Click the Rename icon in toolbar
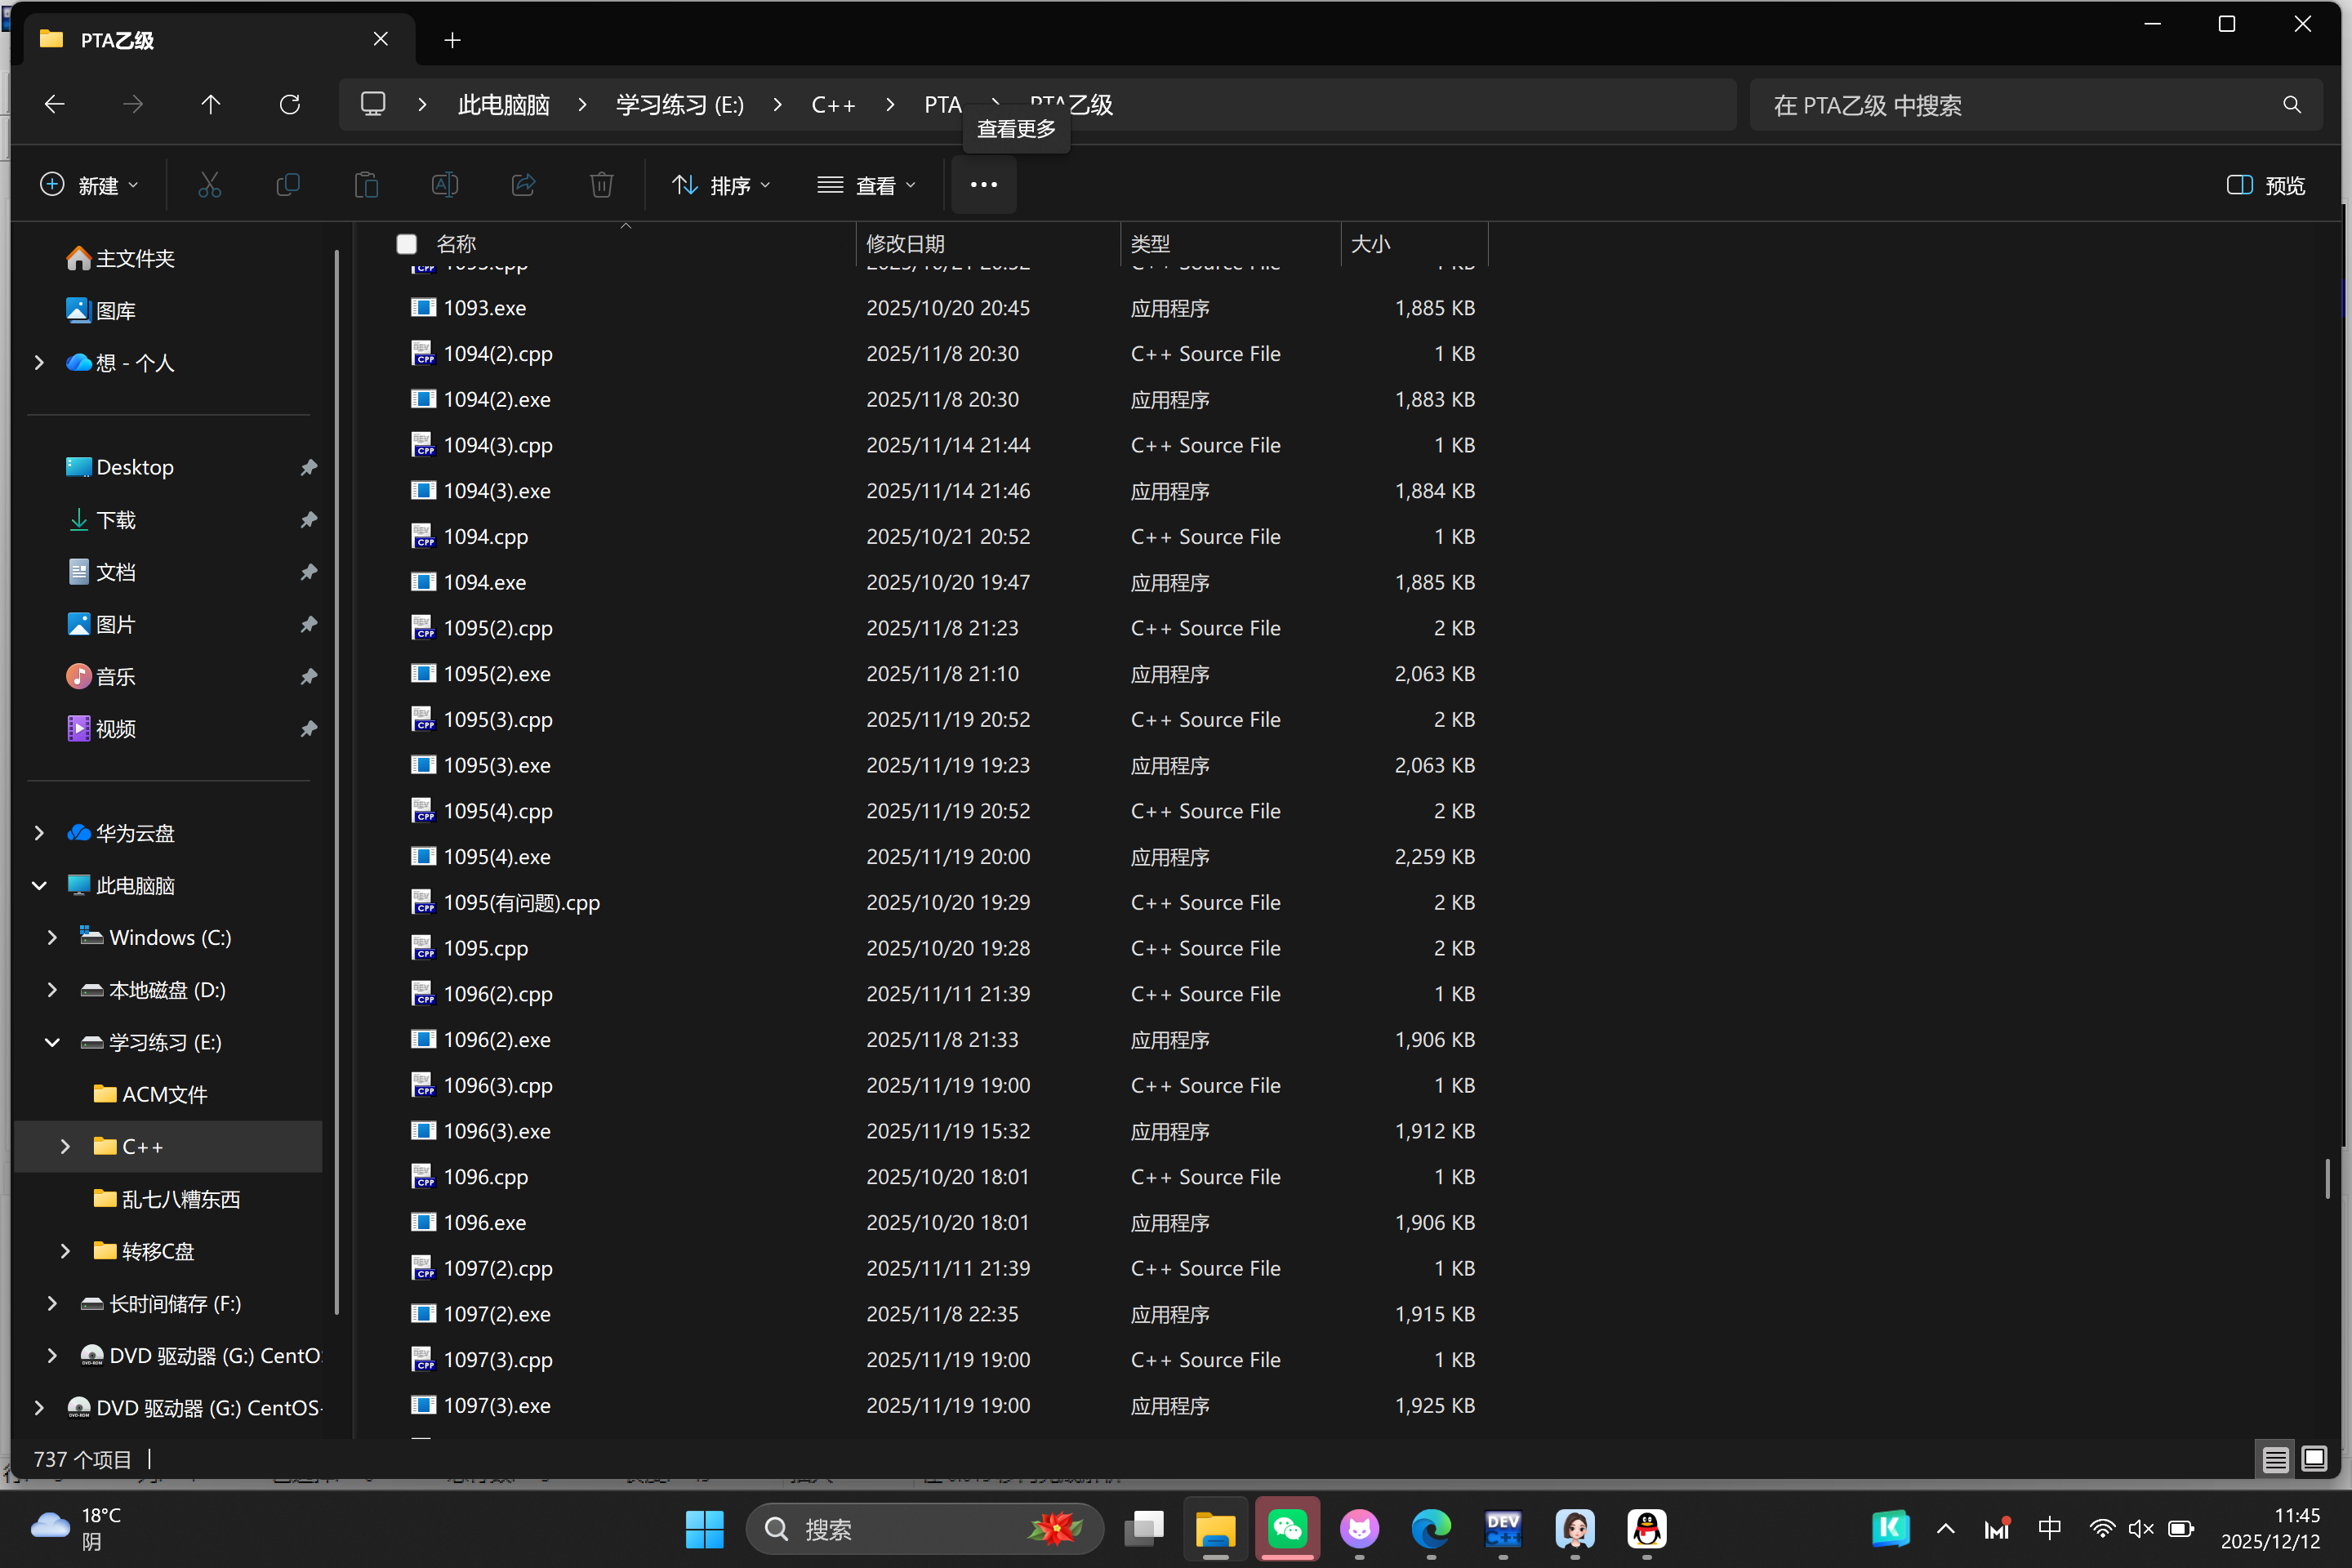Image resolution: width=2352 pixels, height=1568 pixels. pyautogui.click(x=445, y=185)
